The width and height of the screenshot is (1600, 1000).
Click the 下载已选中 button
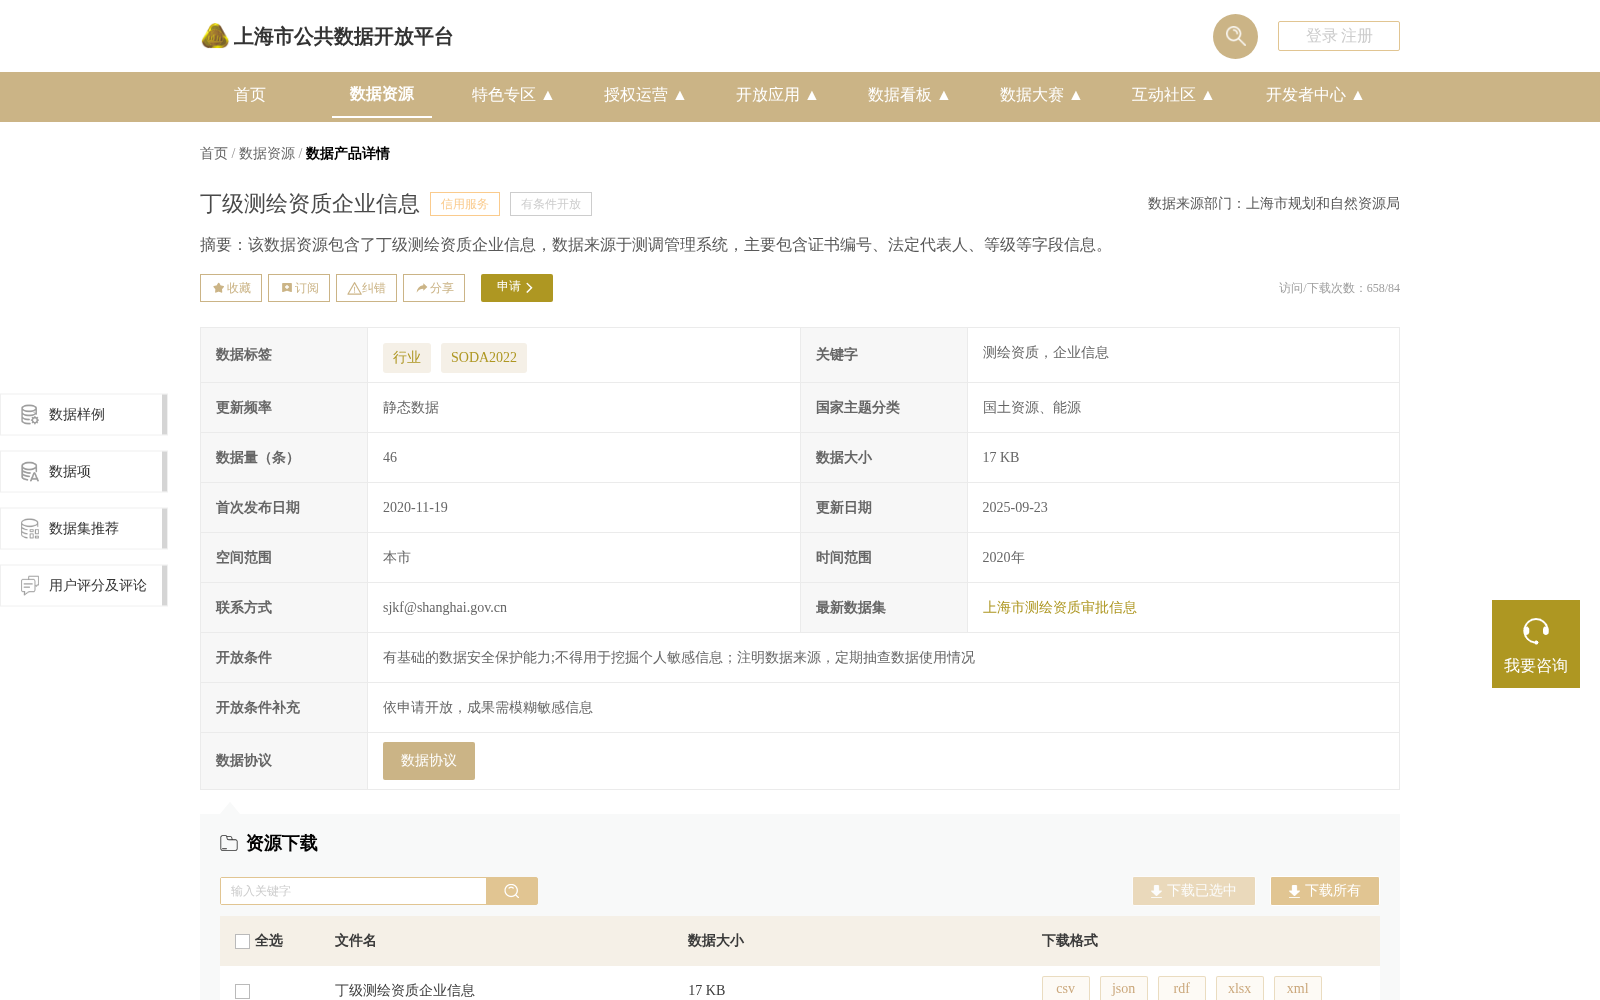1194,891
